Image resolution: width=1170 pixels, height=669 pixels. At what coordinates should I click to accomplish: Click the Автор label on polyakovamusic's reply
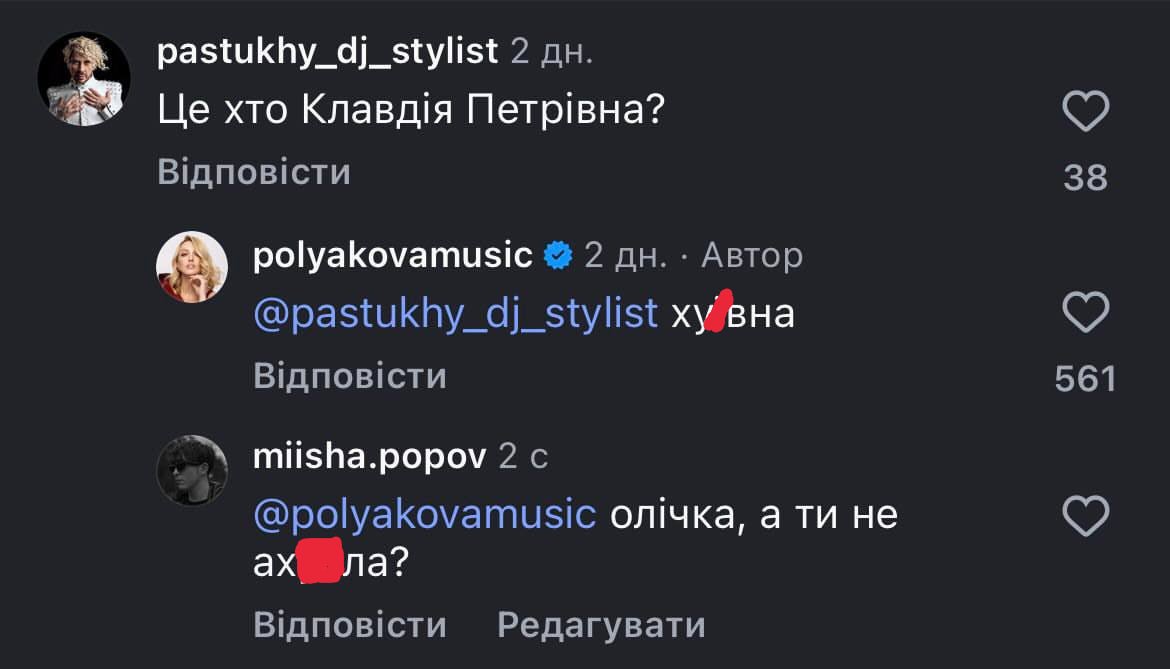point(752,256)
